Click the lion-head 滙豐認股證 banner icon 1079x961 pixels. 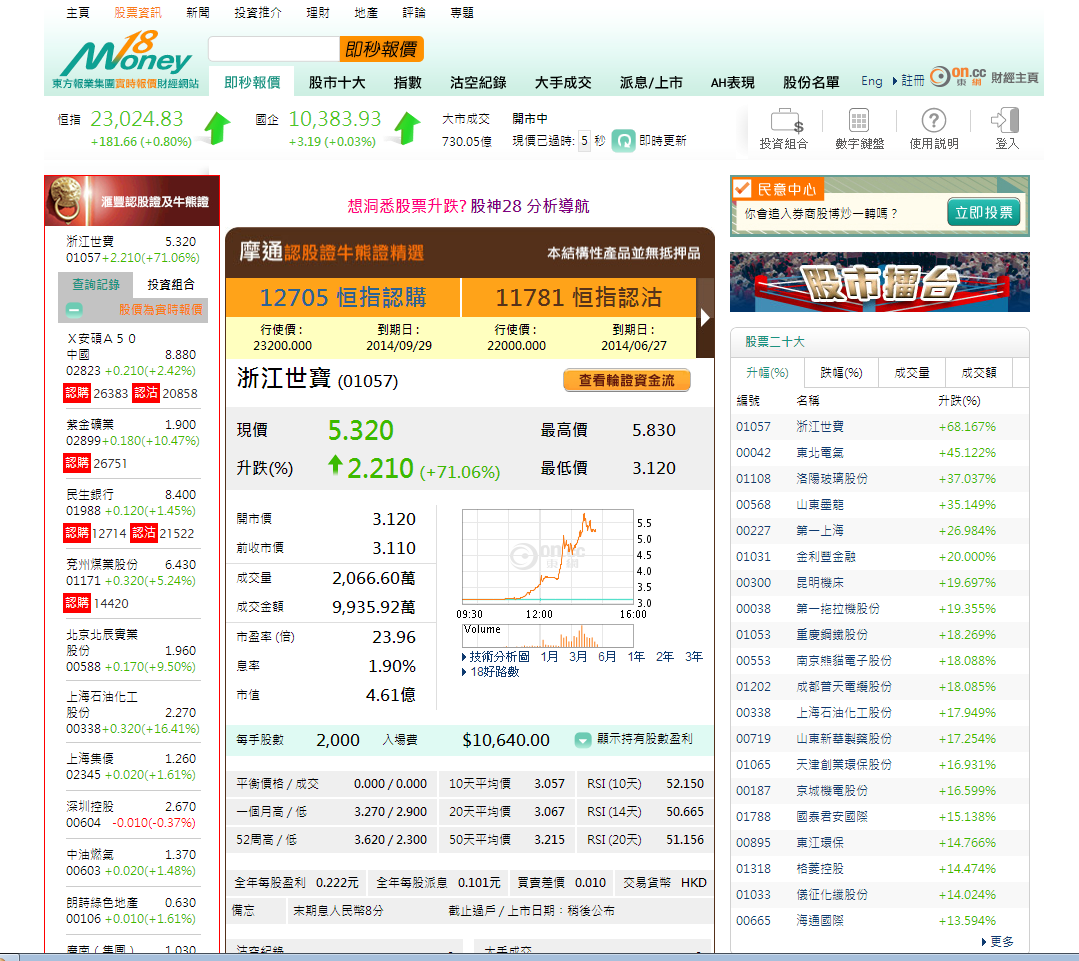point(69,200)
